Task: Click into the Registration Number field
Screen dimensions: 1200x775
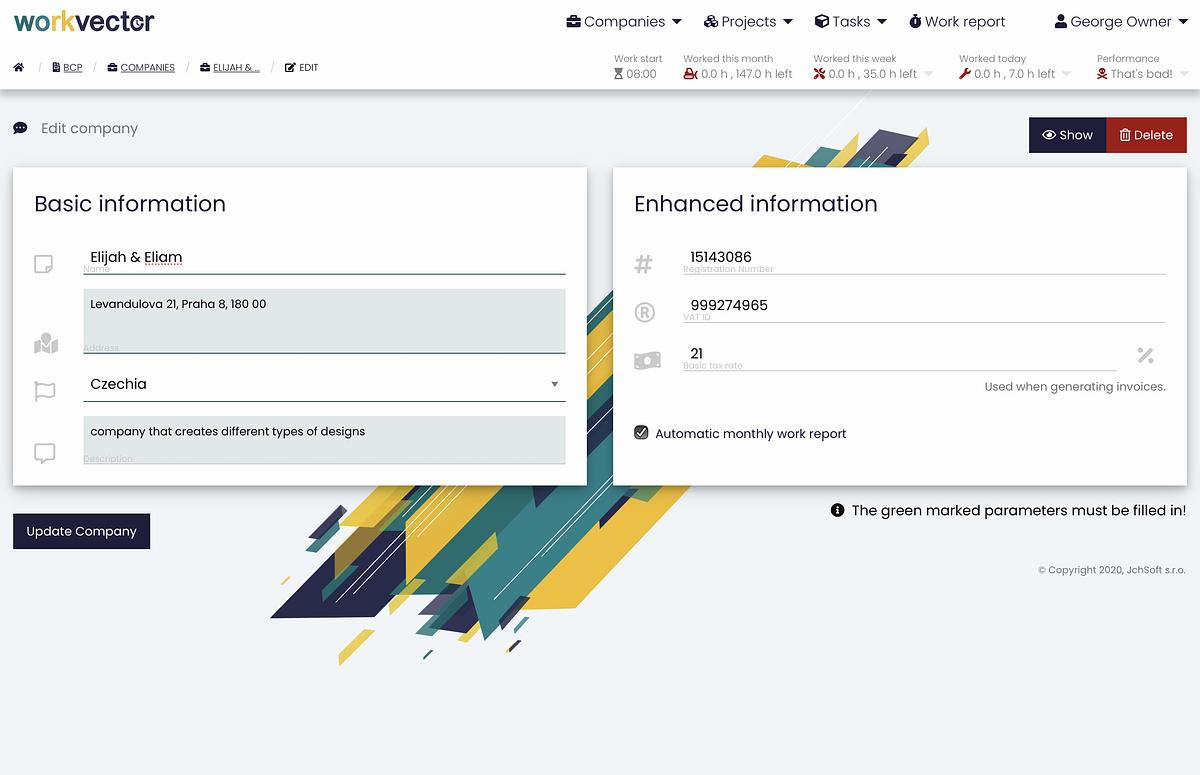Action: [x=925, y=258]
